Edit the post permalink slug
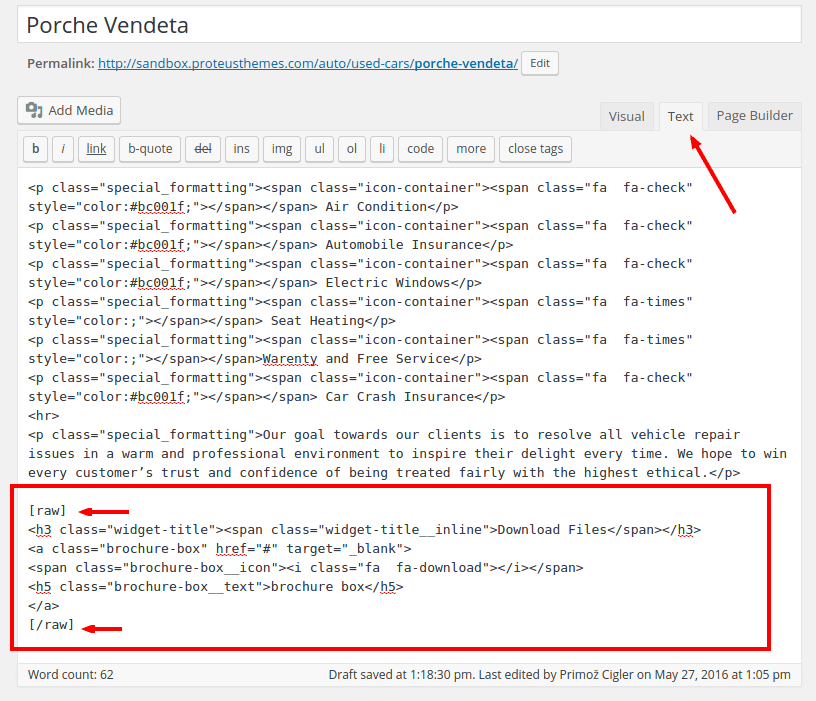This screenshot has height=701, width=816. pos(539,63)
